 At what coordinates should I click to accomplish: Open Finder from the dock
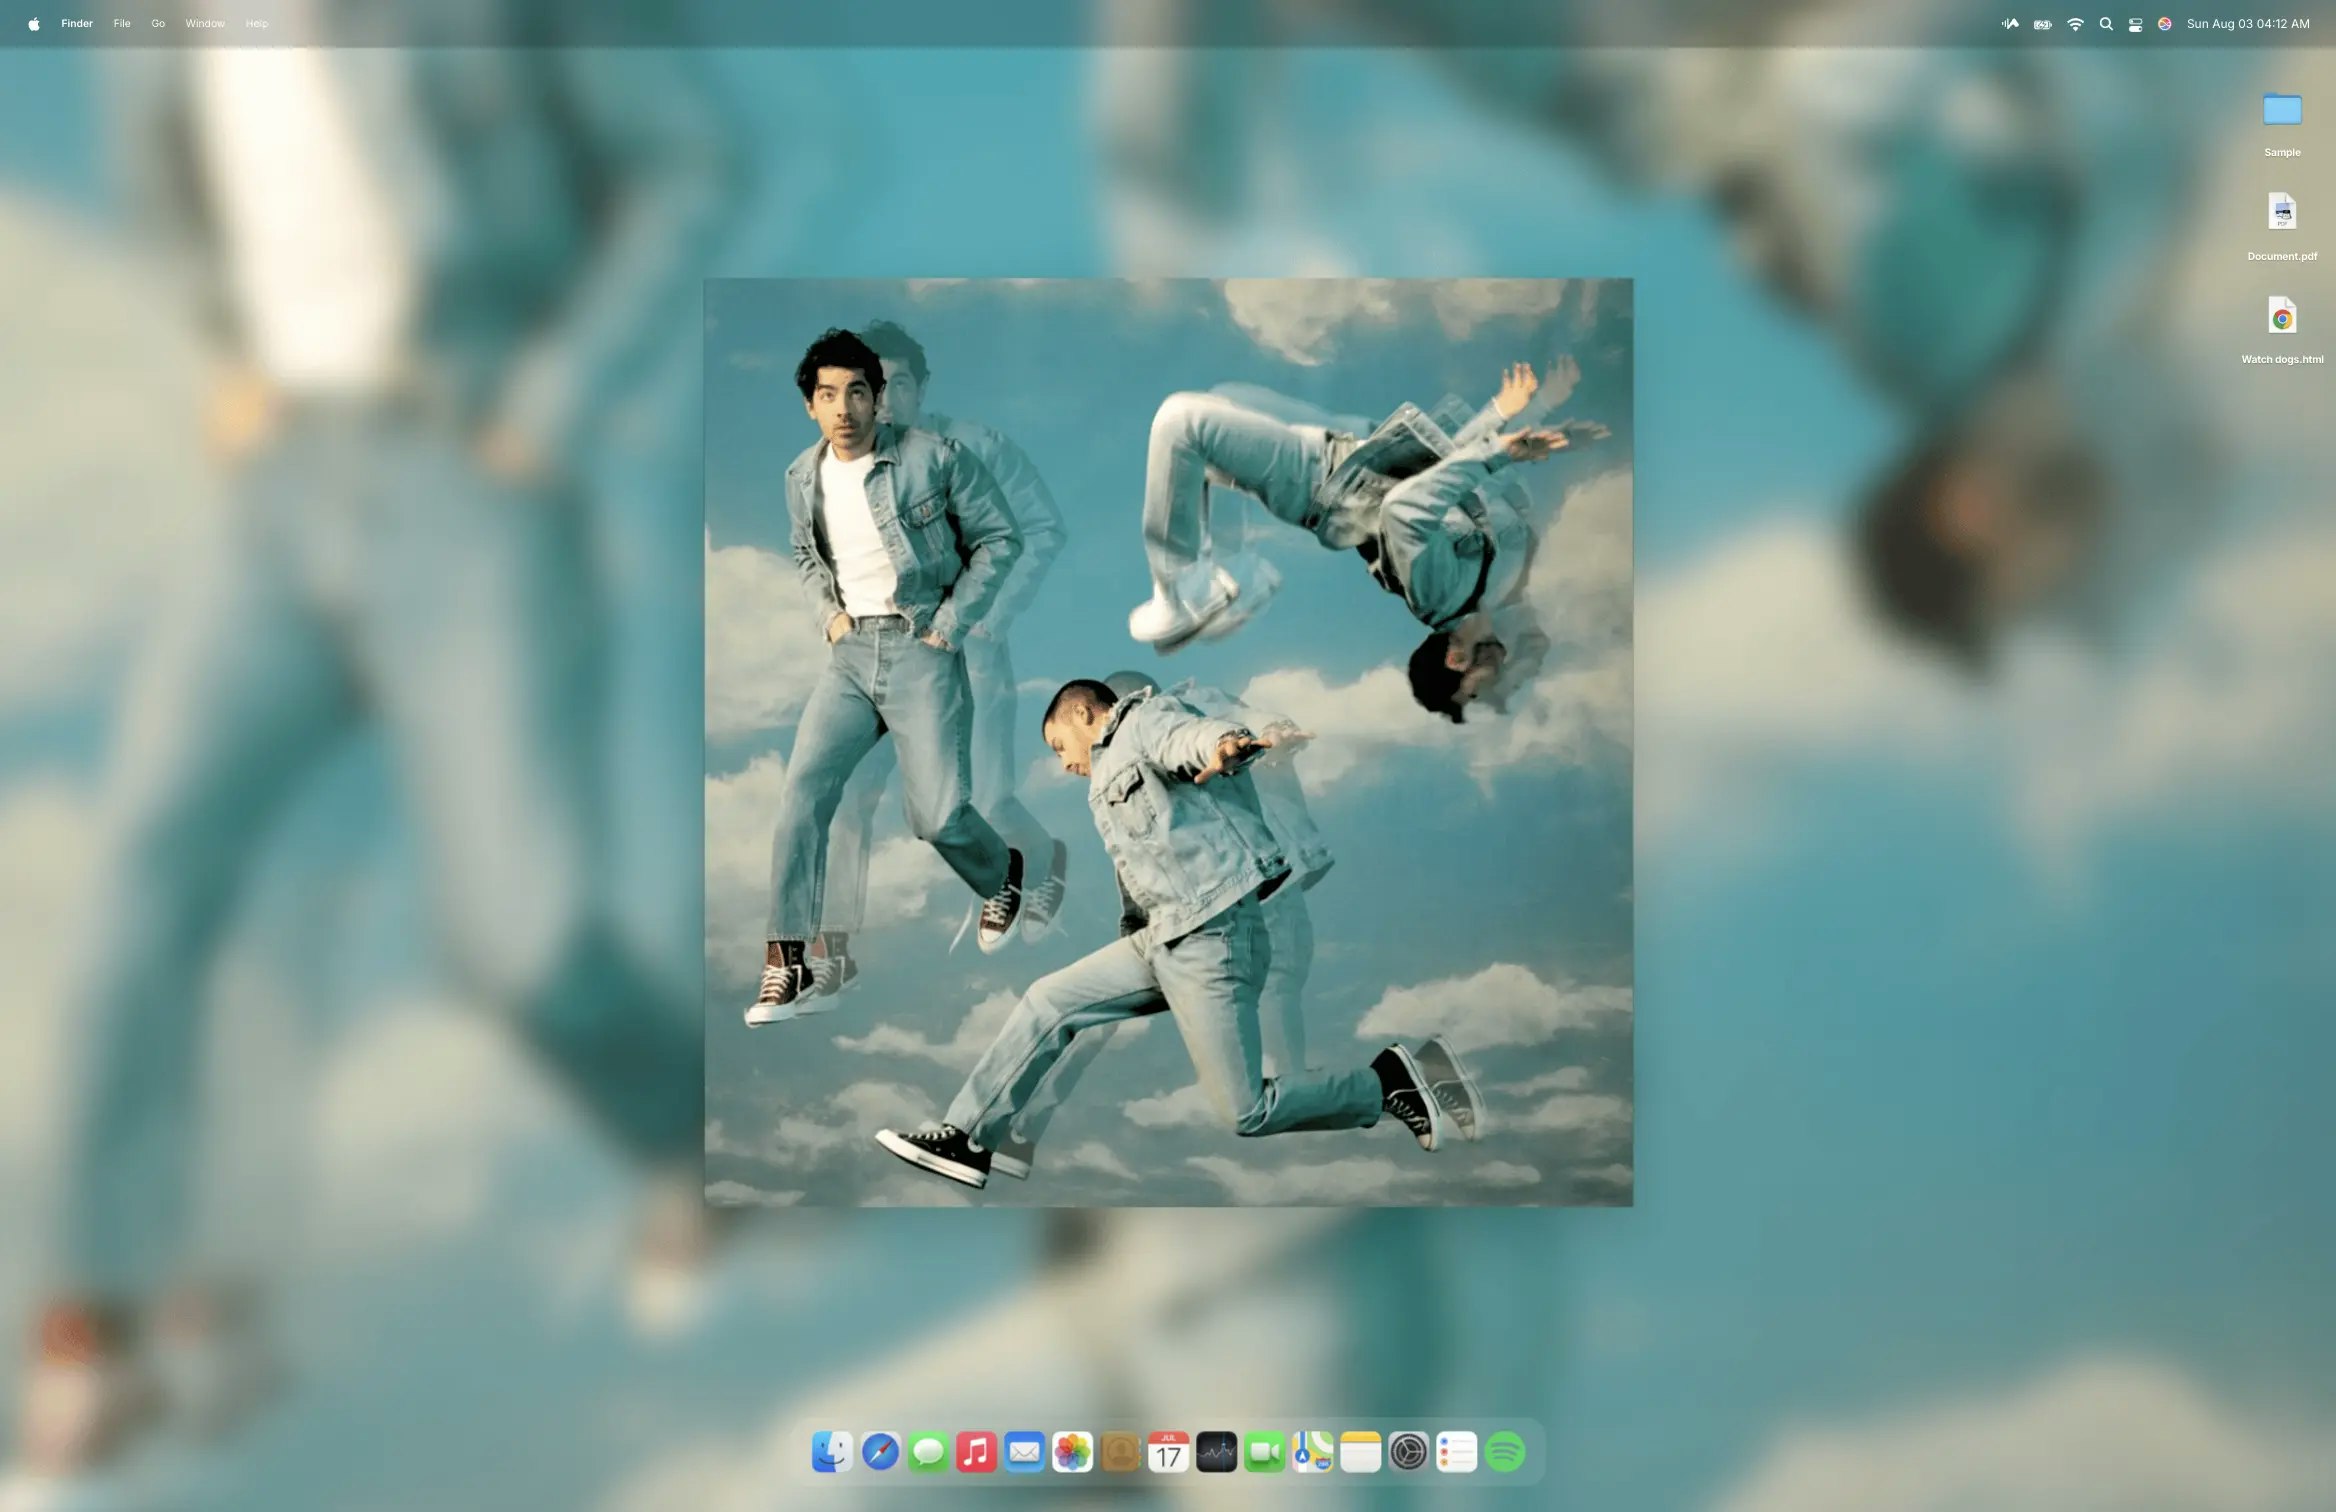(832, 1452)
